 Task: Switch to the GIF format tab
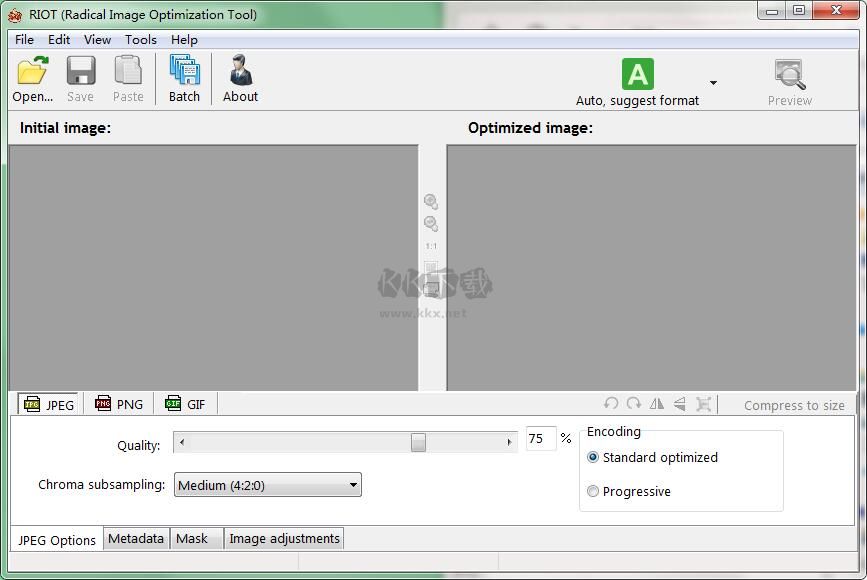[185, 405]
